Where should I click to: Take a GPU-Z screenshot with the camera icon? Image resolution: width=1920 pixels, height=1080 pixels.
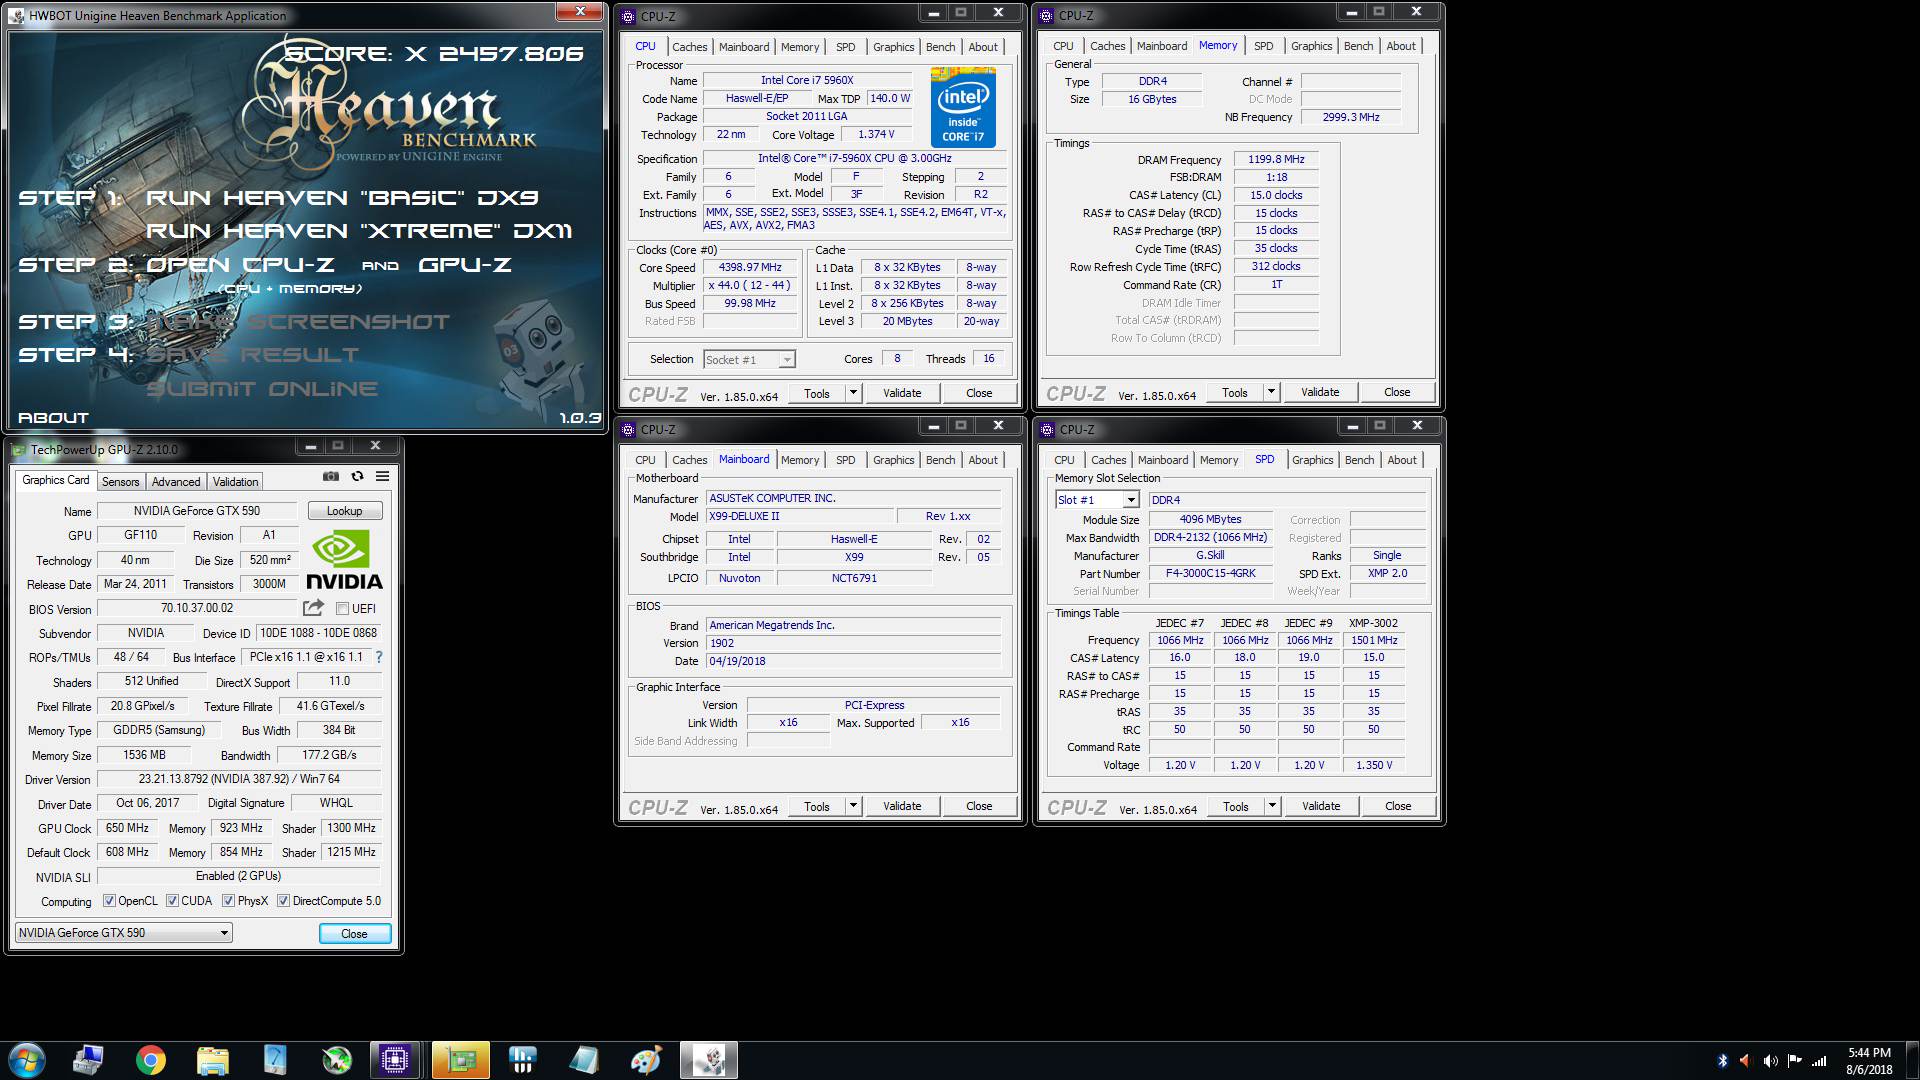331,477
